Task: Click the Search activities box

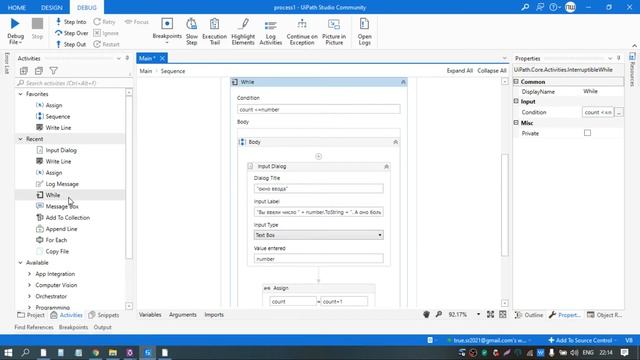Action: pyautogui.click(x=73, y=83)
